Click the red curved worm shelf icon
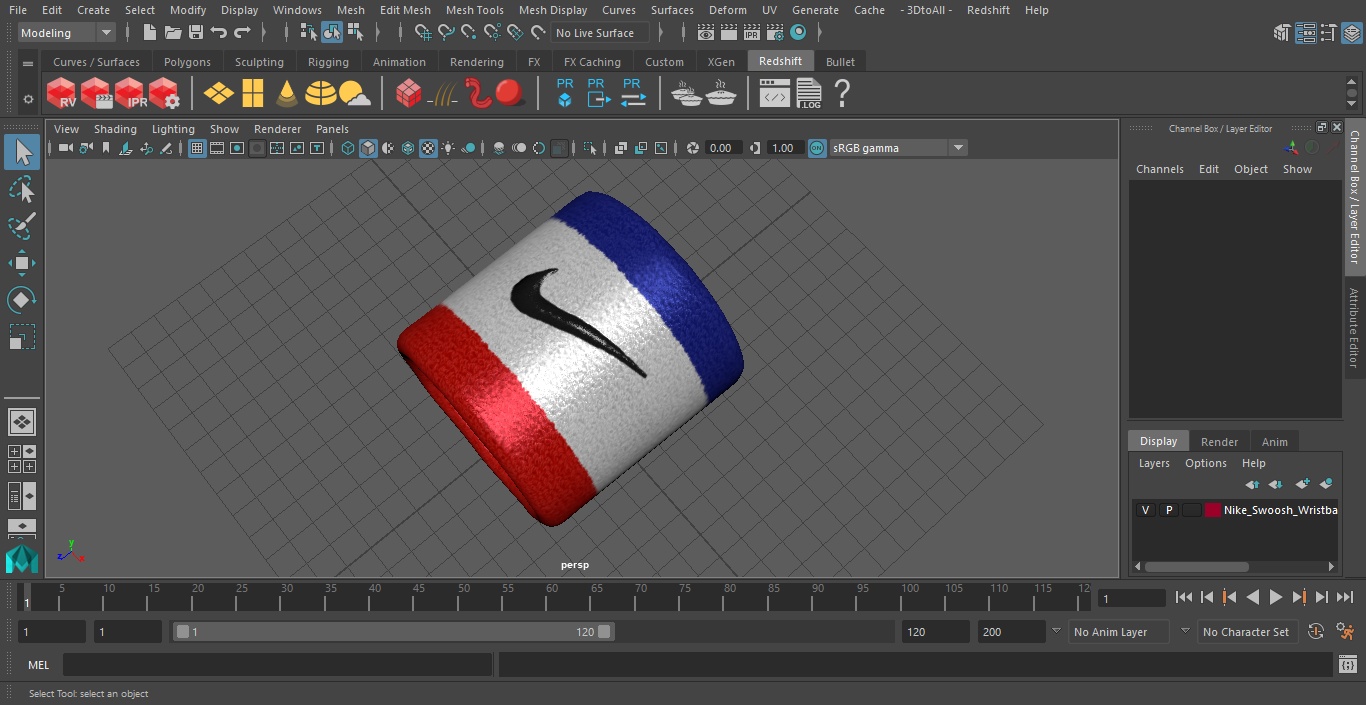Image resolution: width=1366 pixels, height=705 pixels. coord(478,94)
